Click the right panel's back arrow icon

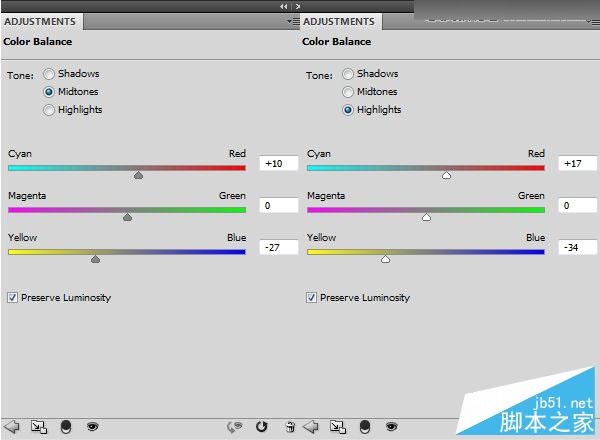[311, 426]
